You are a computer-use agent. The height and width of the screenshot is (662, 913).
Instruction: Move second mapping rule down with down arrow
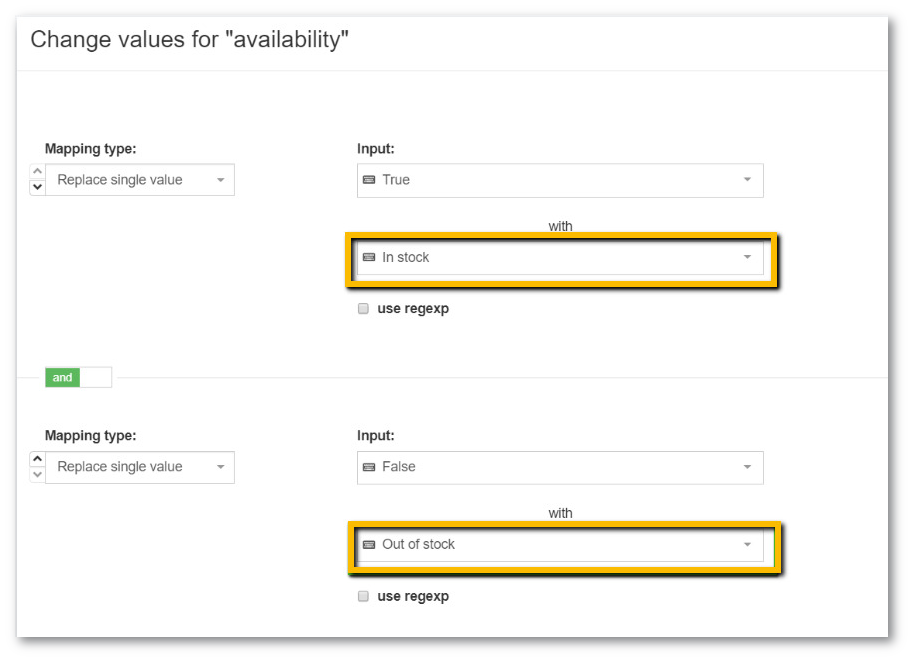click(x=38, y=474)
